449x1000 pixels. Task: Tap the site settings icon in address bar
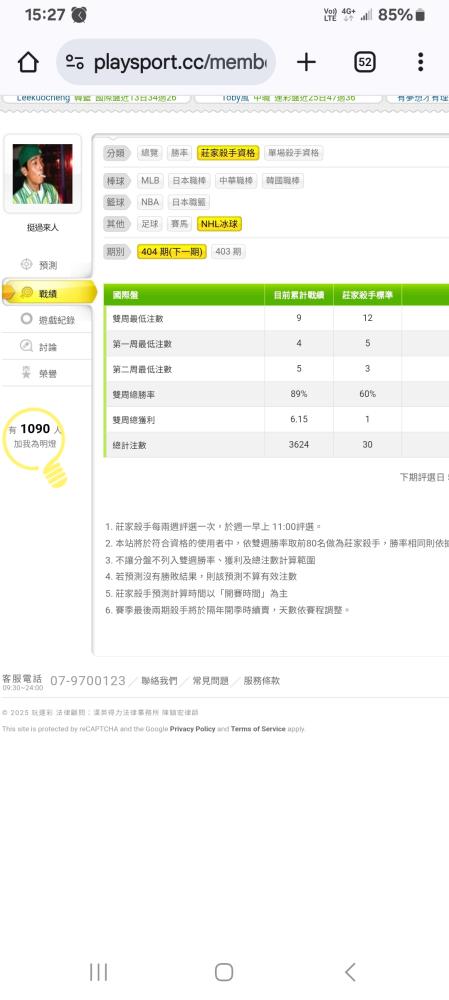point(75,62)
